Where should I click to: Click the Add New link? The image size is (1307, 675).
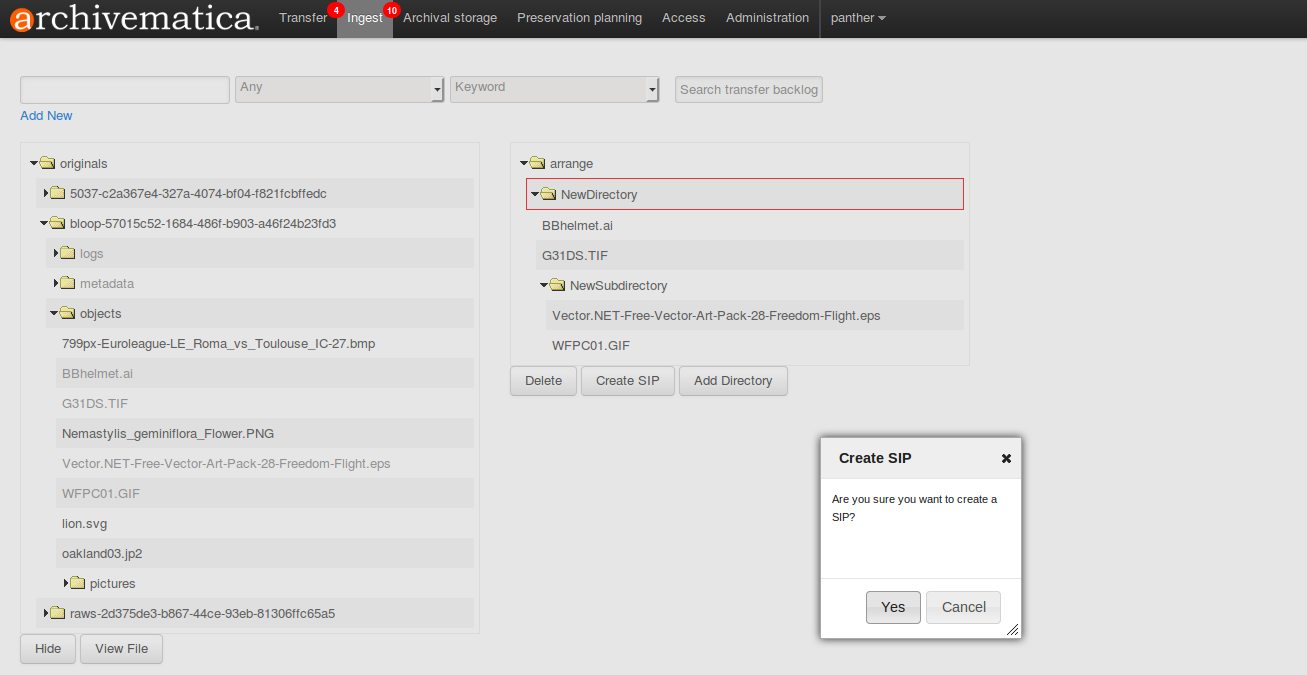(46, 116)
